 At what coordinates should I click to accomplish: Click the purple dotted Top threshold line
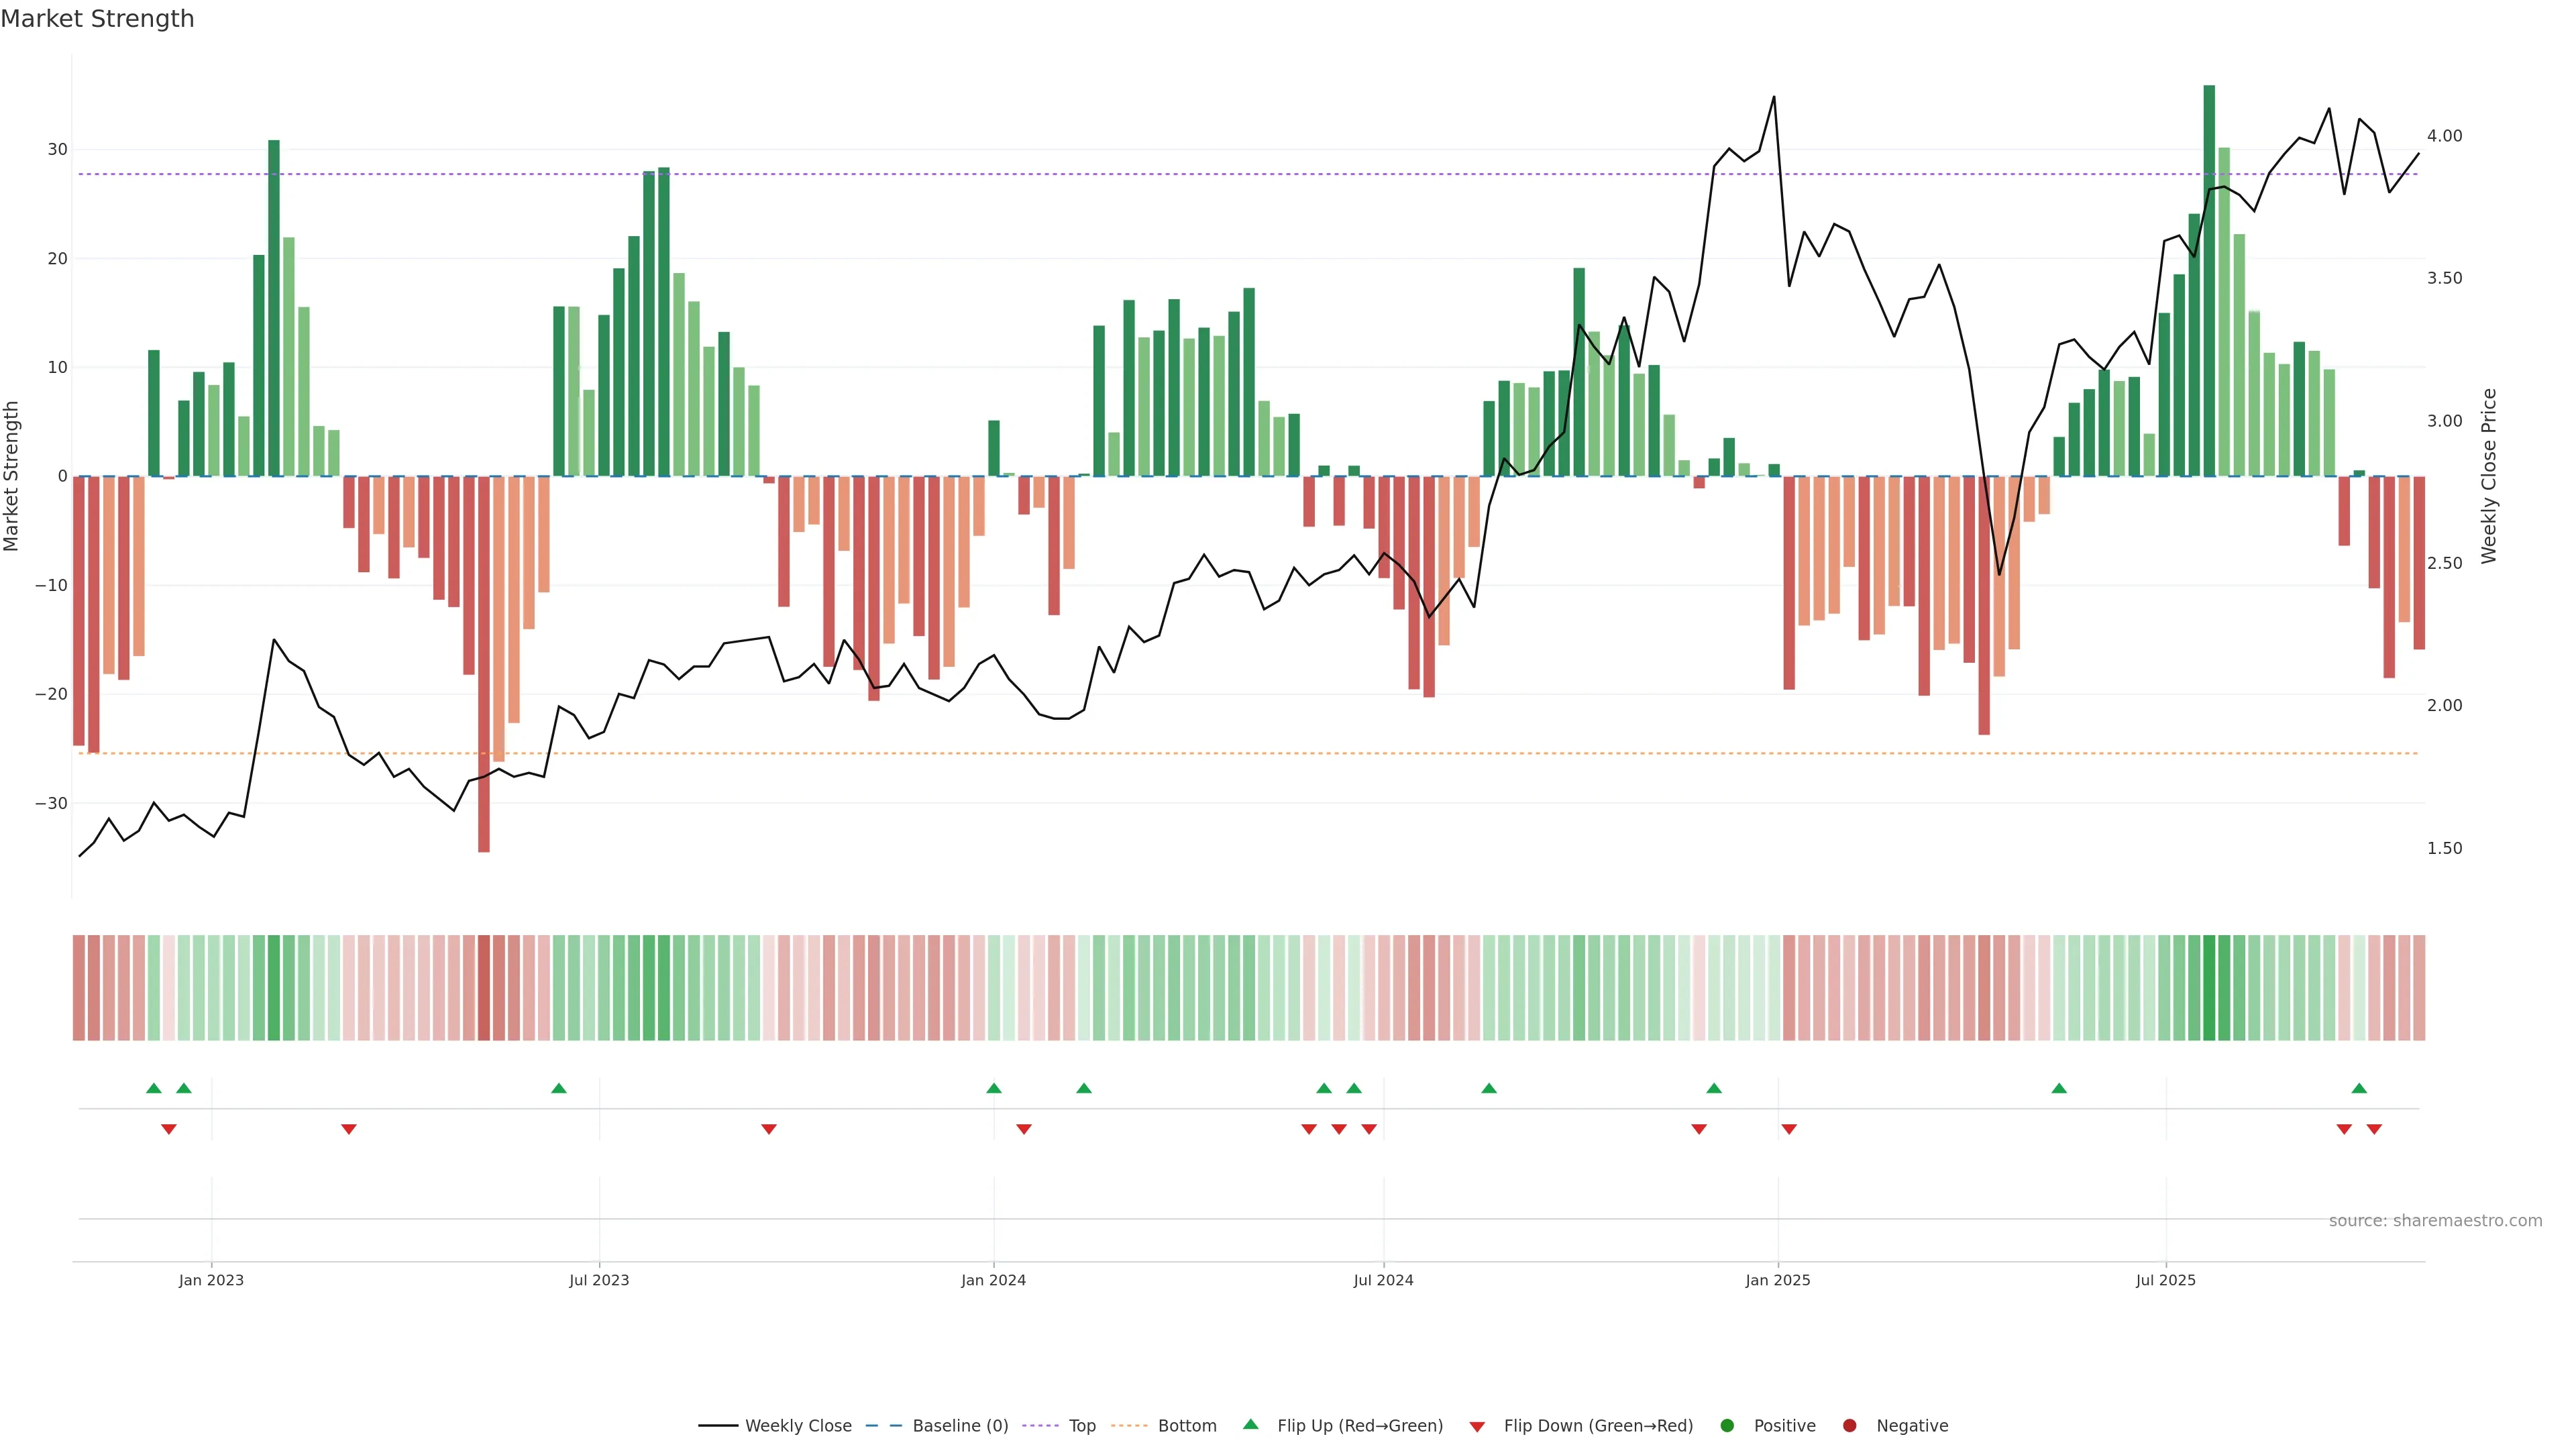(x=1000, y=174)
